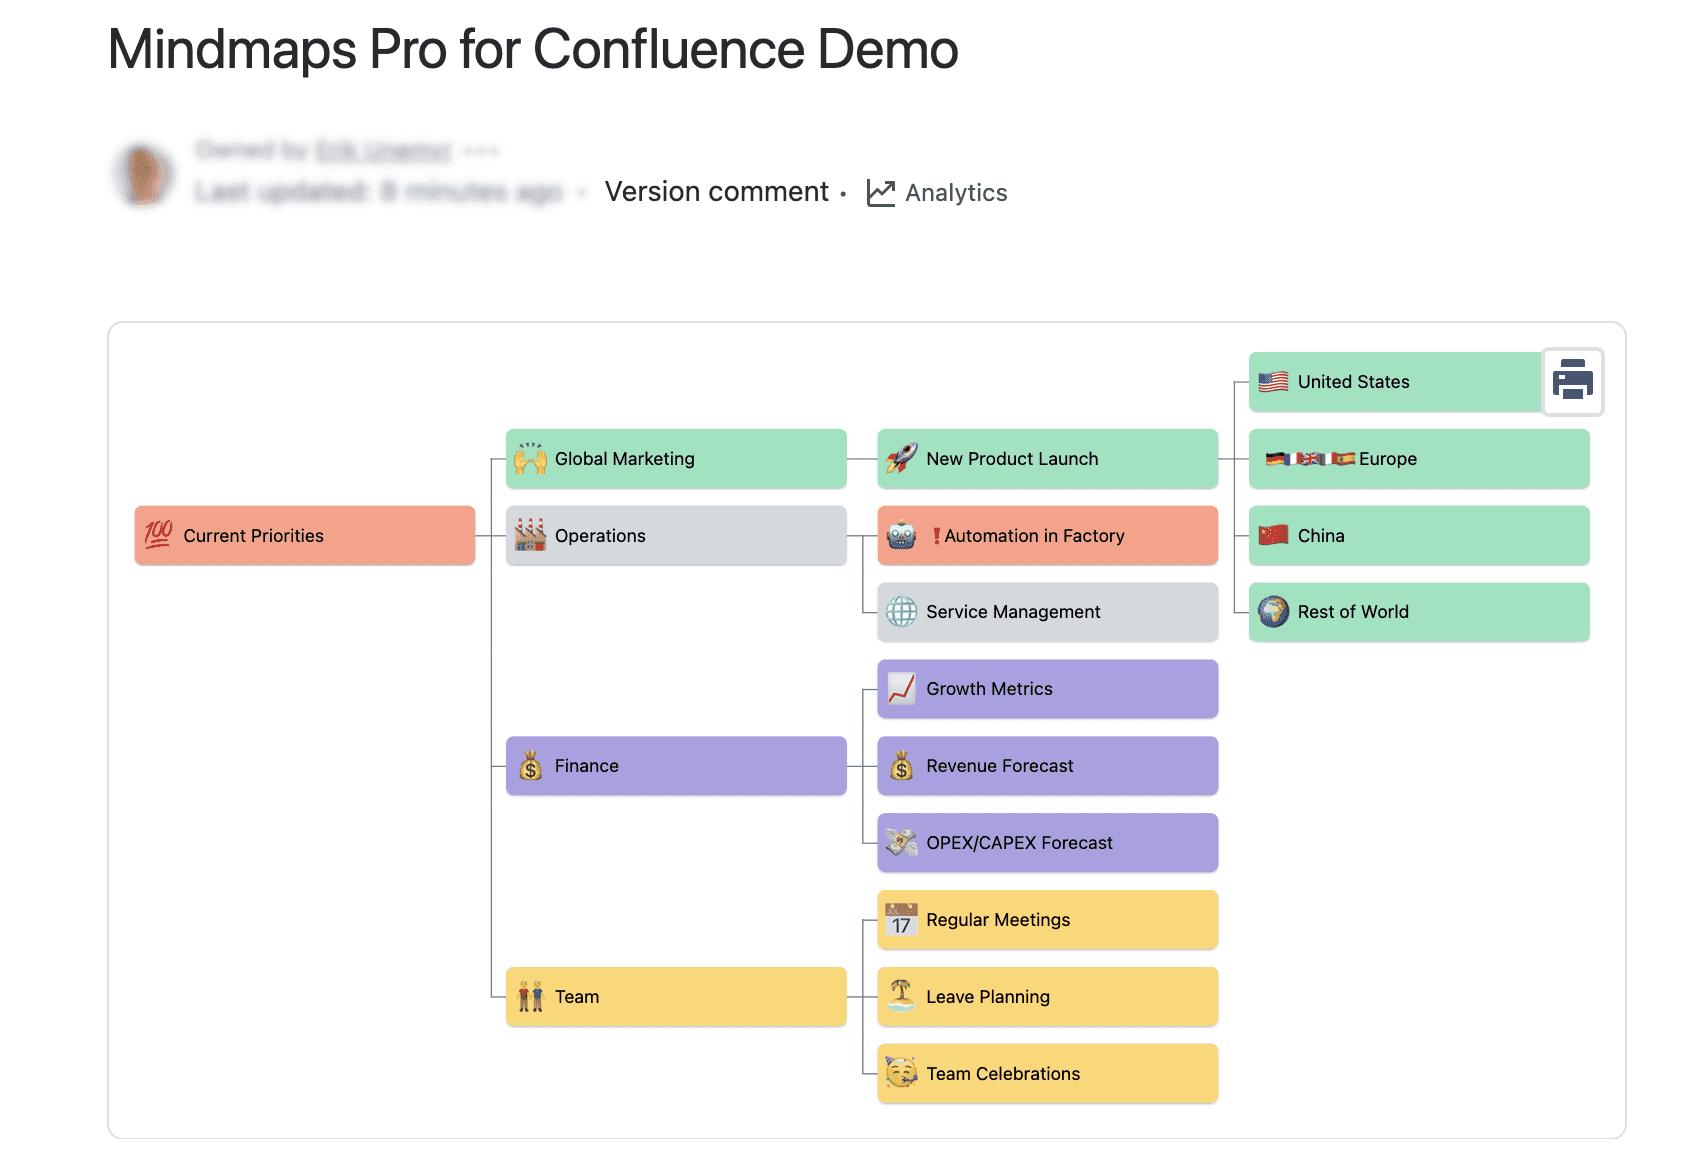1708x1160 pixels.
Task: Click the factory icon on Operations
Action: tap(530, 535)
